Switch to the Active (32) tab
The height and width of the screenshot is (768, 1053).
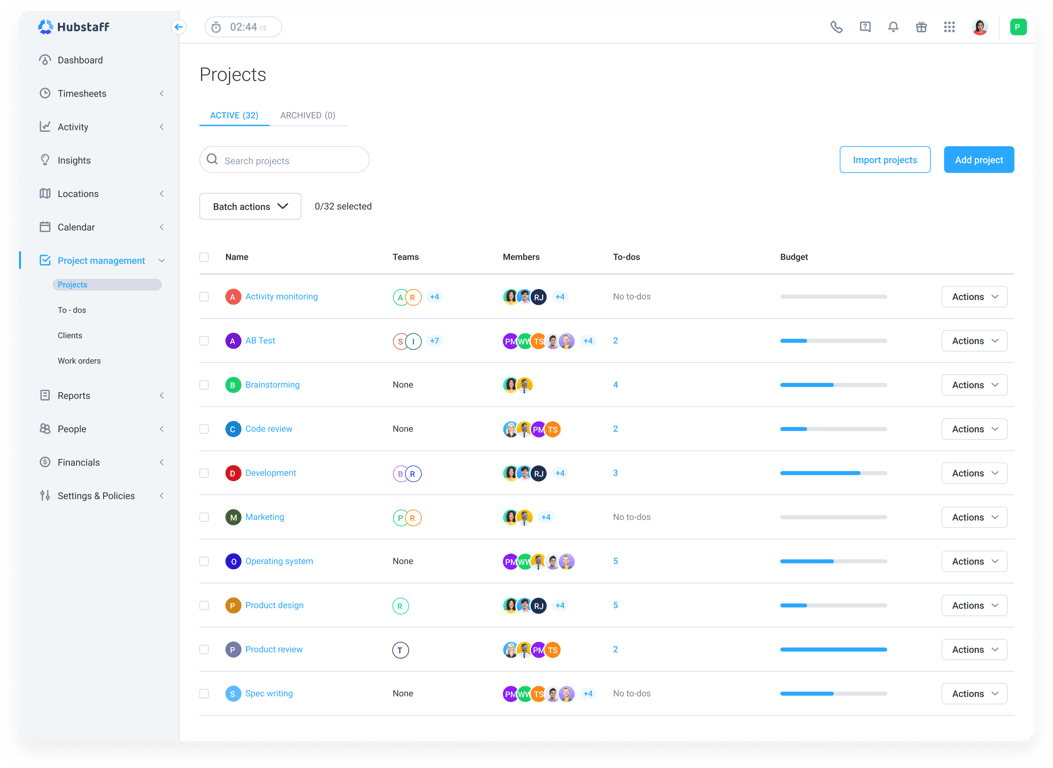pos(234,115)
